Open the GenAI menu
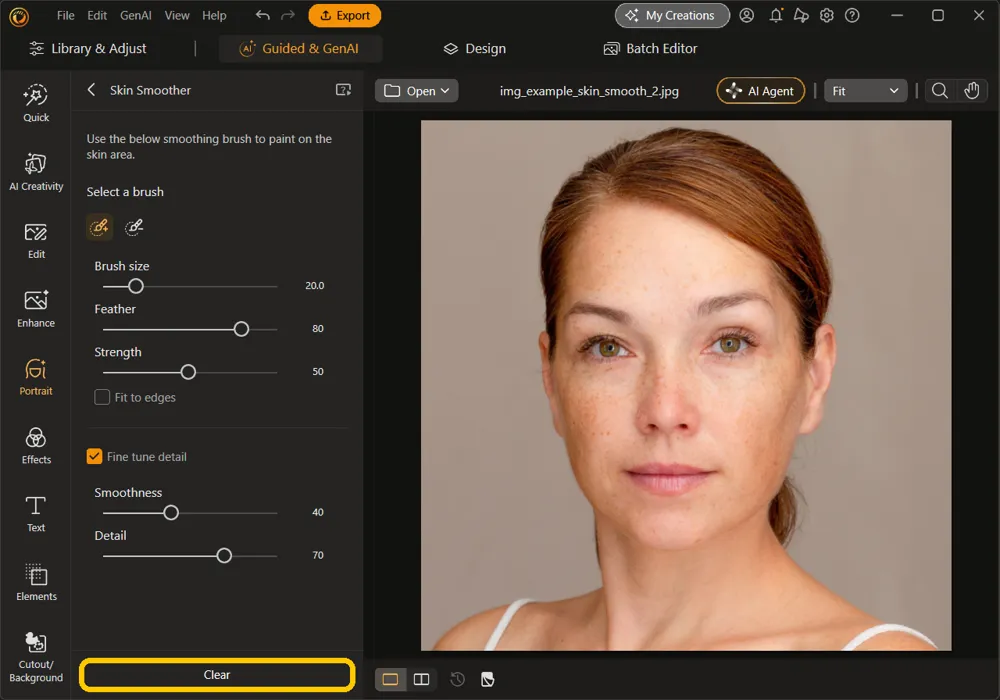1000x700 pixels. pyautogui.click(x=136, y=15)
